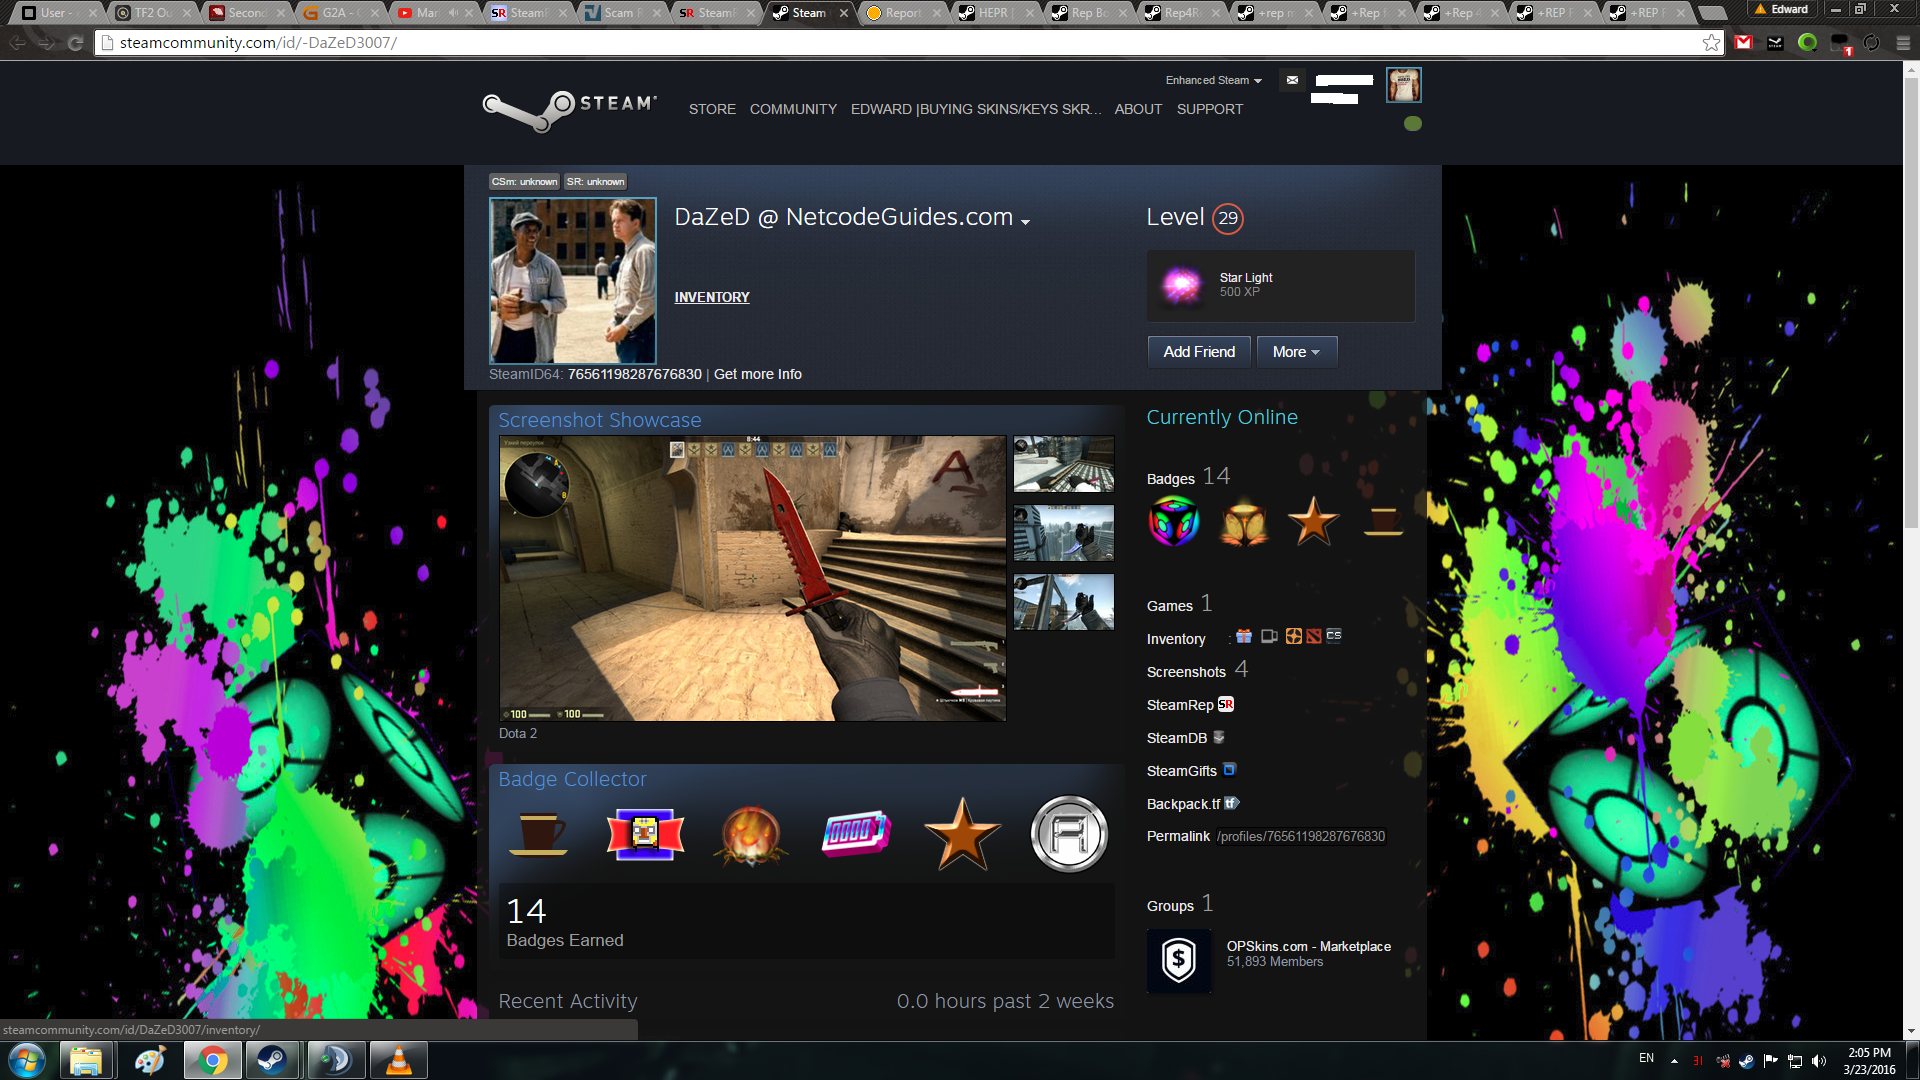Open the COMMUNITY menu
1920x1080 pixels.
[x=793, y=109]
